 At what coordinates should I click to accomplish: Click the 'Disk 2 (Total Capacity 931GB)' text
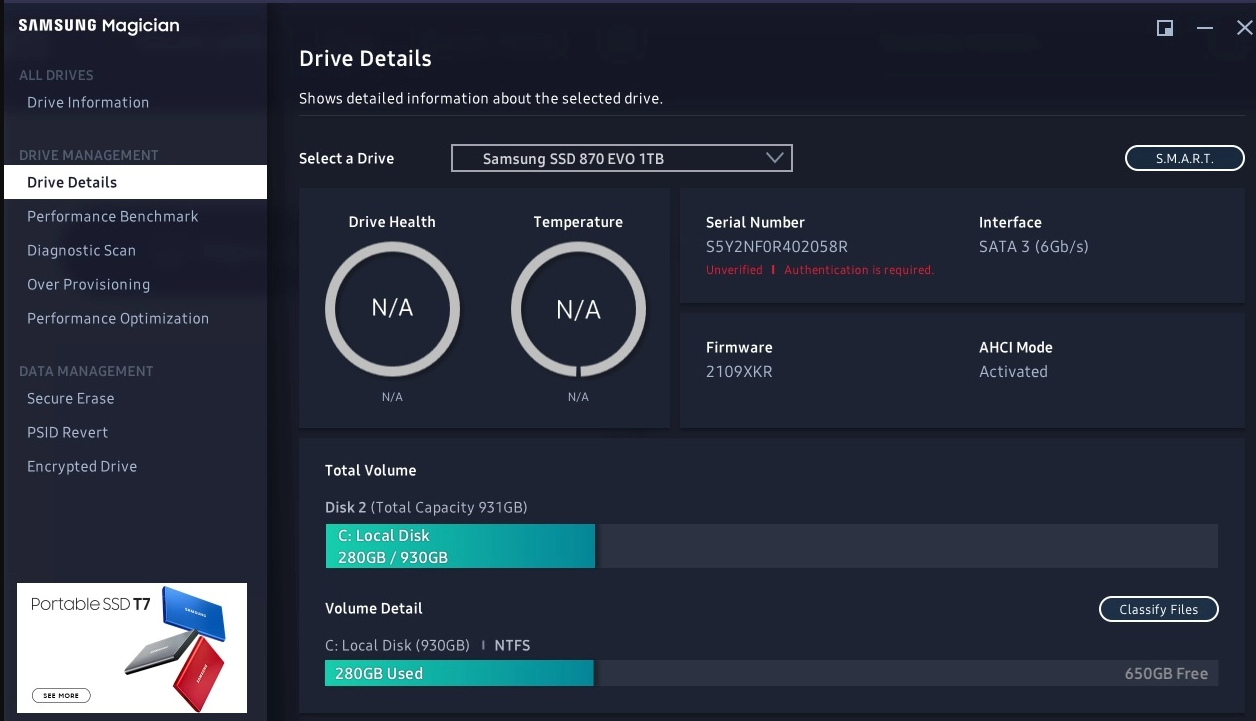click(x=426, y=507)
